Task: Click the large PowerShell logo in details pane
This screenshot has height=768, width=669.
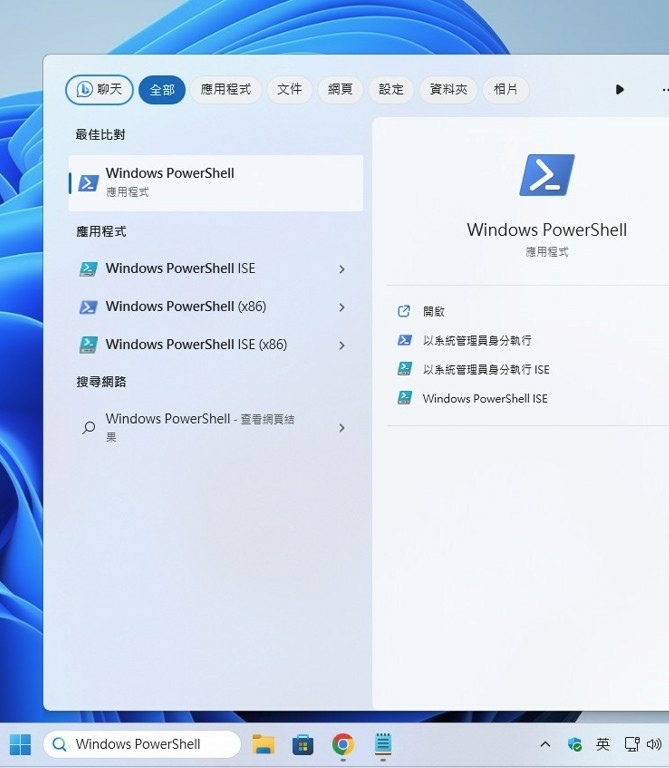Action: click(x=547, y=175)
